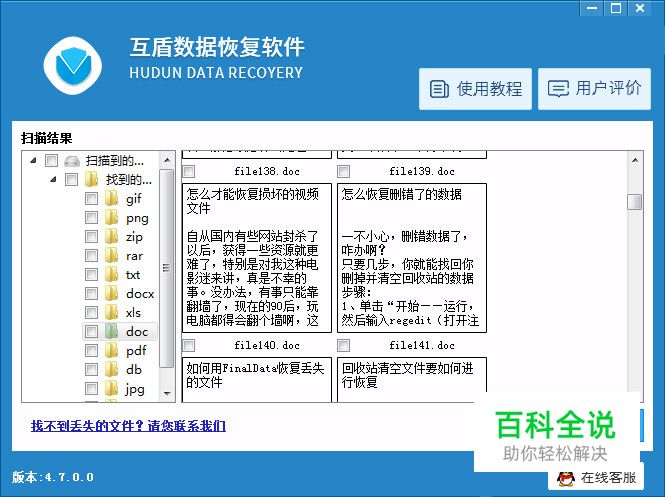Image resolution: width=665 pixels, height=497 pixels.
Task: Click the tree panel scrollbar thumb
Action: coord(167,268)
